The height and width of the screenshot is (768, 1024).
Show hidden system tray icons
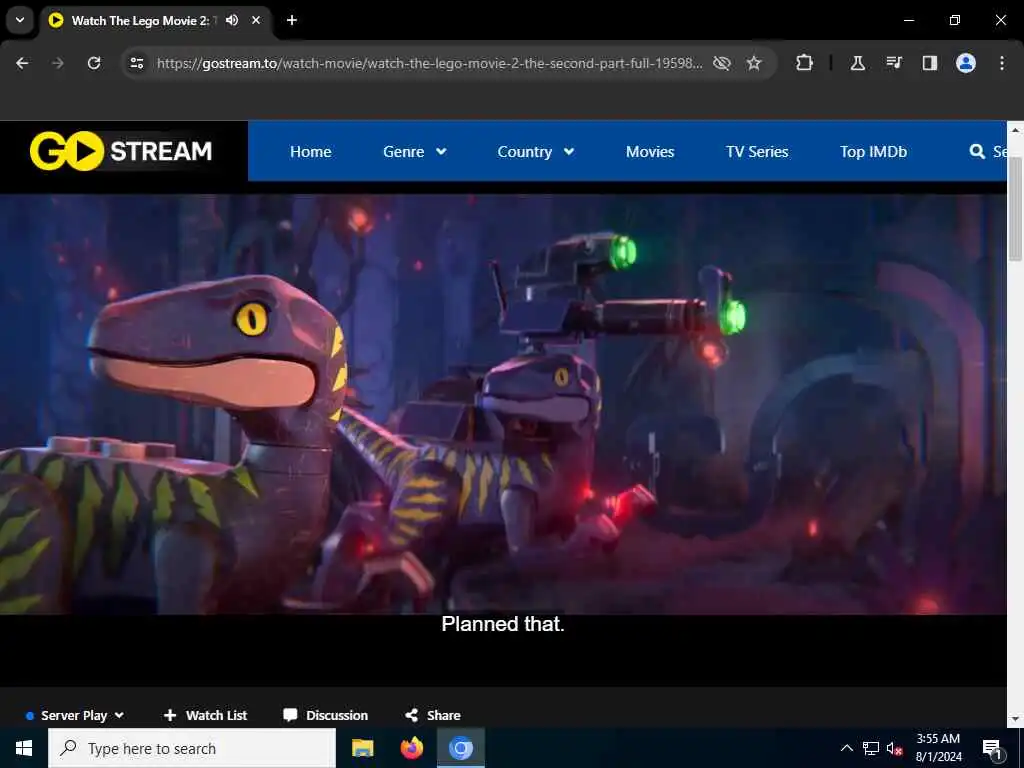pyautogui.click(x=846, y=748)
